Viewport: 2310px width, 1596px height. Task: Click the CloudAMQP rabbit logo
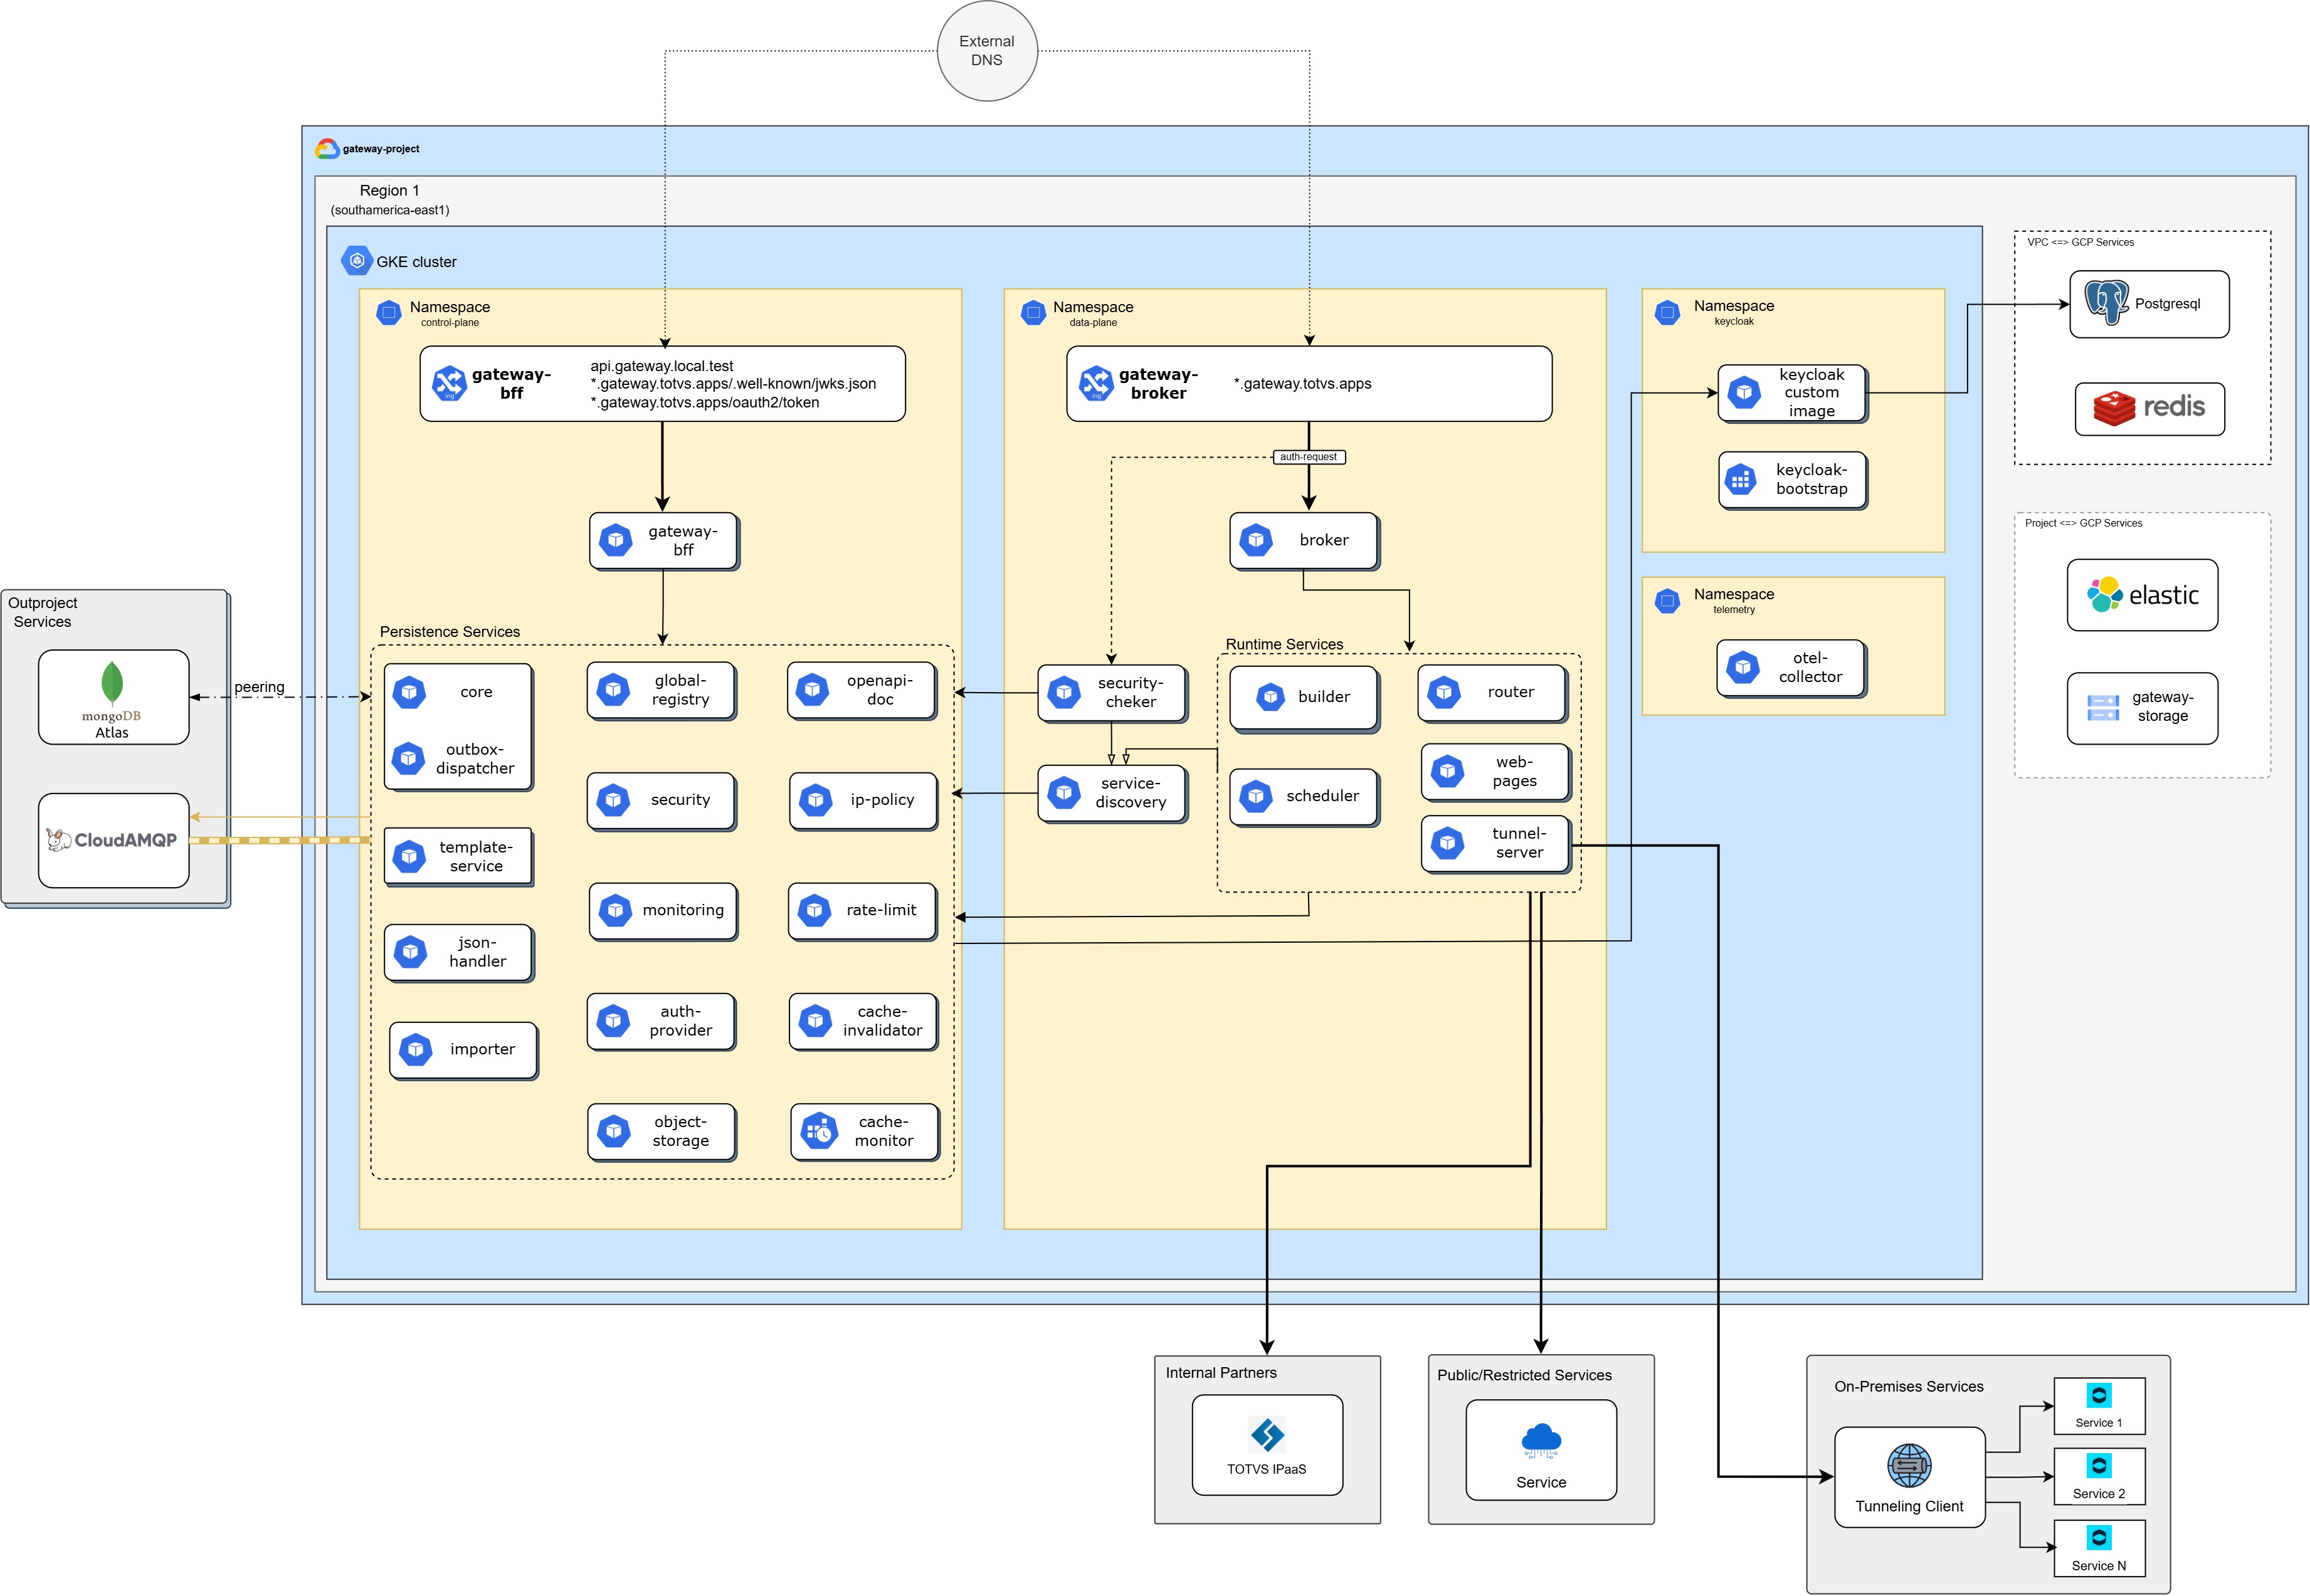(x=112, y=840)
